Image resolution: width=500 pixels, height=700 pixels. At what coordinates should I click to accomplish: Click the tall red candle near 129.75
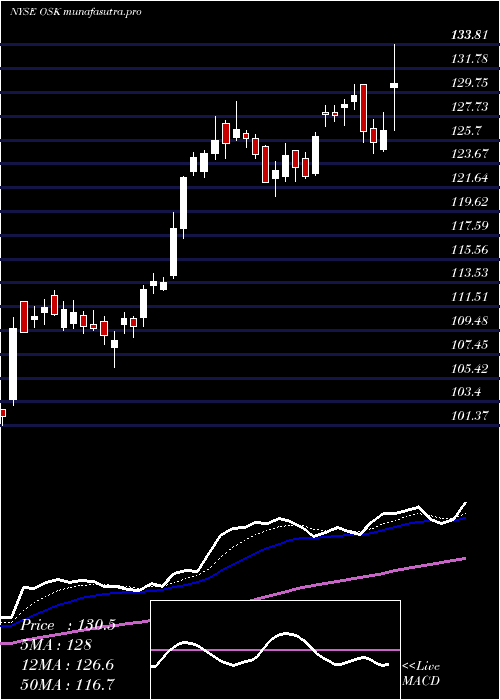[363, 108]
